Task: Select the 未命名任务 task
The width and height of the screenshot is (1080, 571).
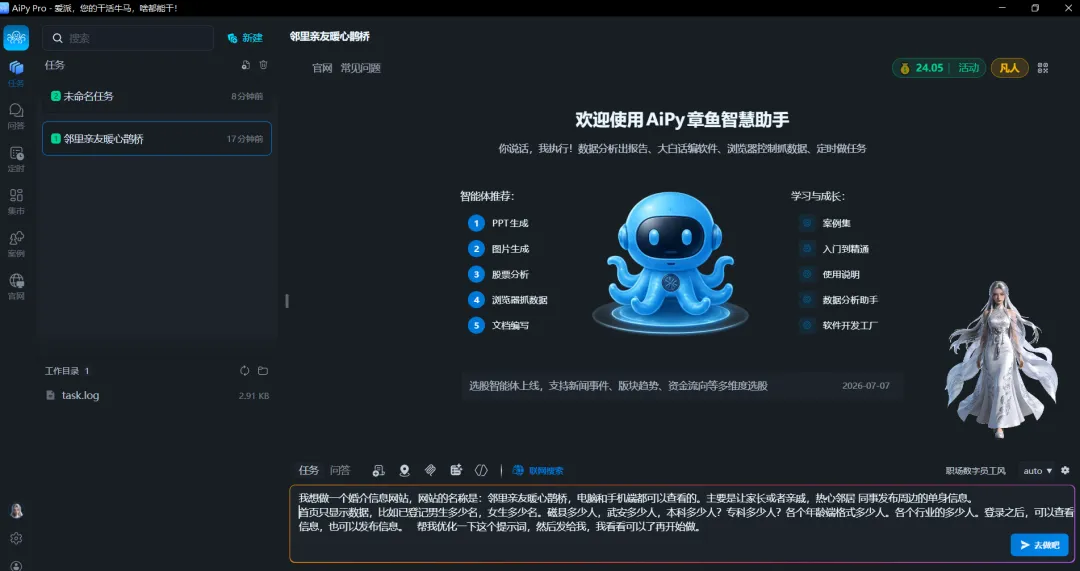Action: click(157, 96)
